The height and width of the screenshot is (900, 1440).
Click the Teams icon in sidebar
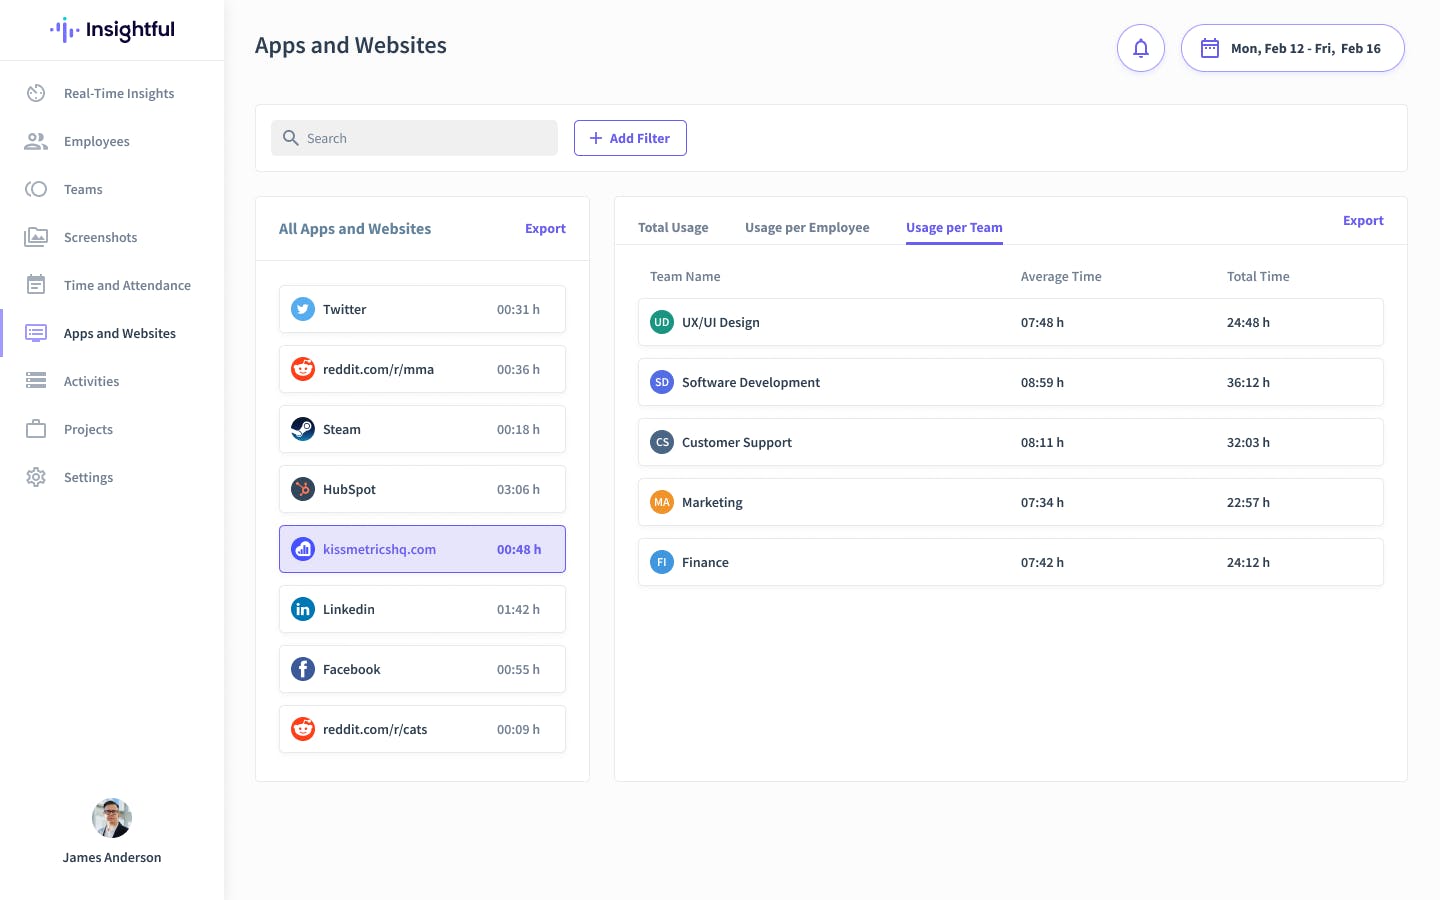point(36,189)
